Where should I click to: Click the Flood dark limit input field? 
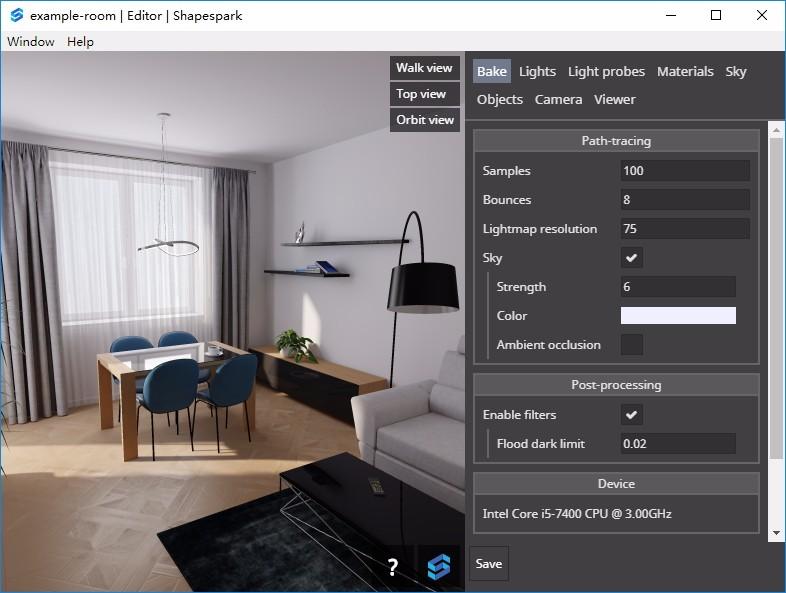678,444
